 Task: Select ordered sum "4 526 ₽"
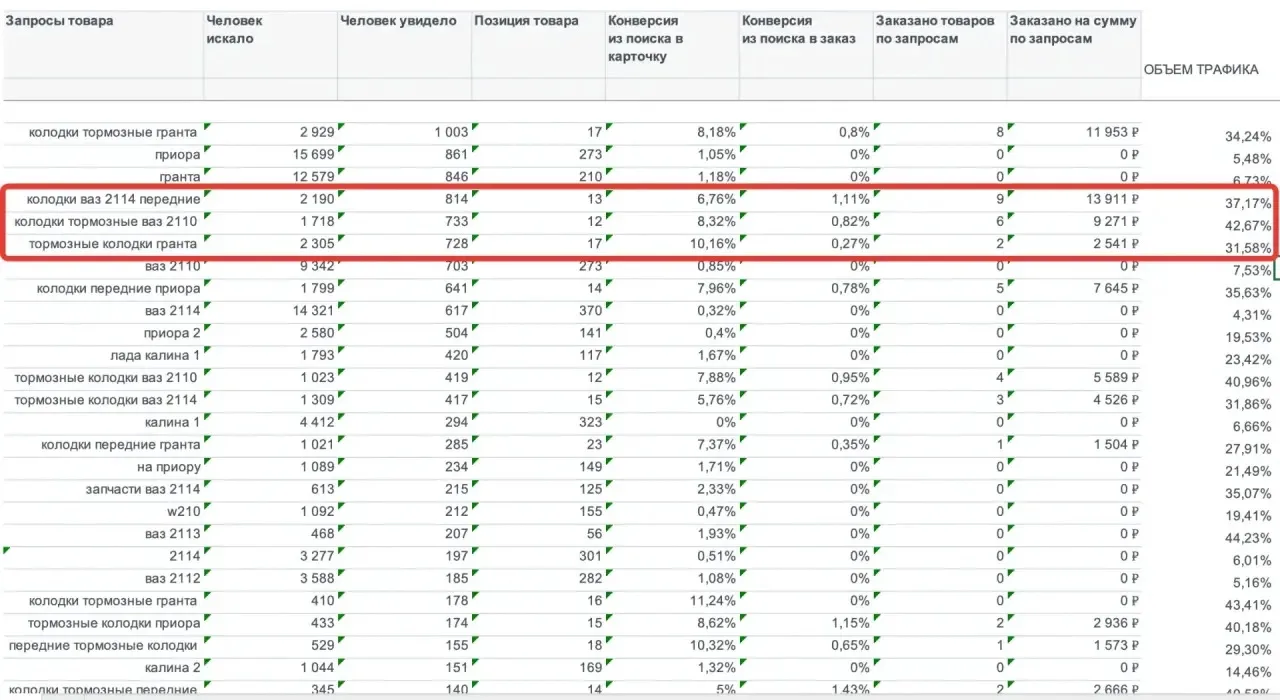tap(1115, 400)
